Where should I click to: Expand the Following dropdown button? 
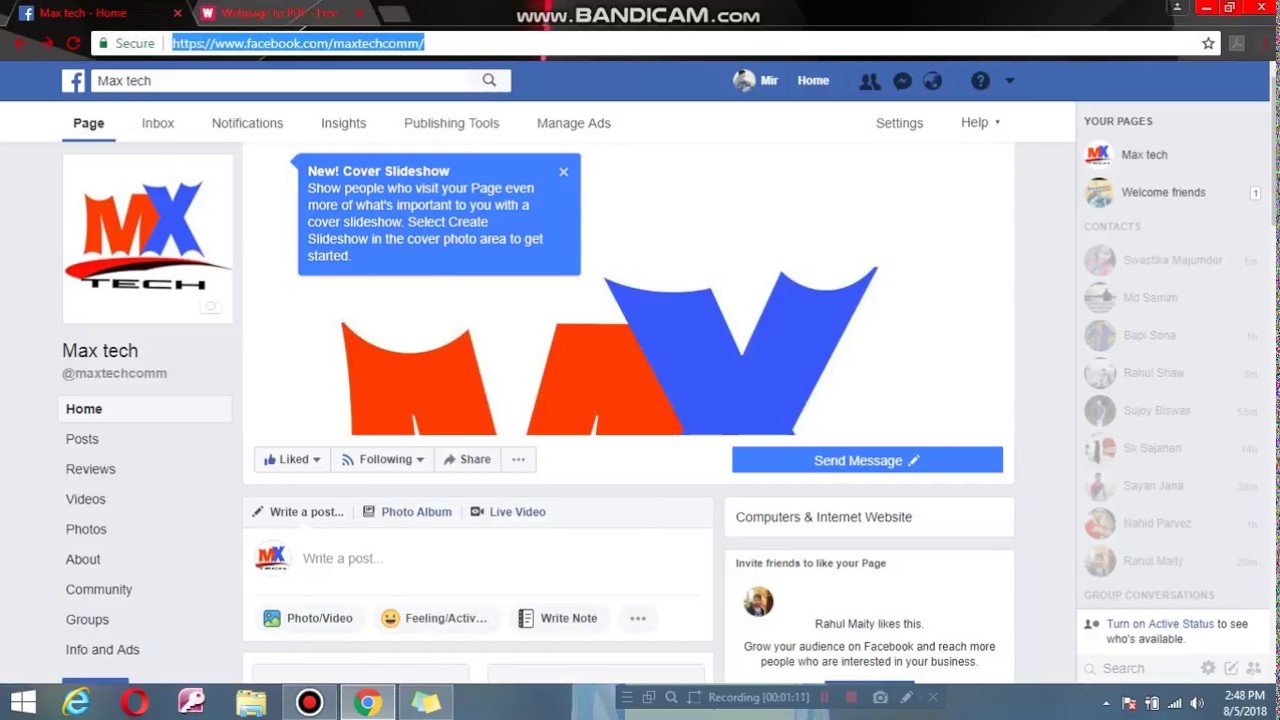[x=383, y=460]
